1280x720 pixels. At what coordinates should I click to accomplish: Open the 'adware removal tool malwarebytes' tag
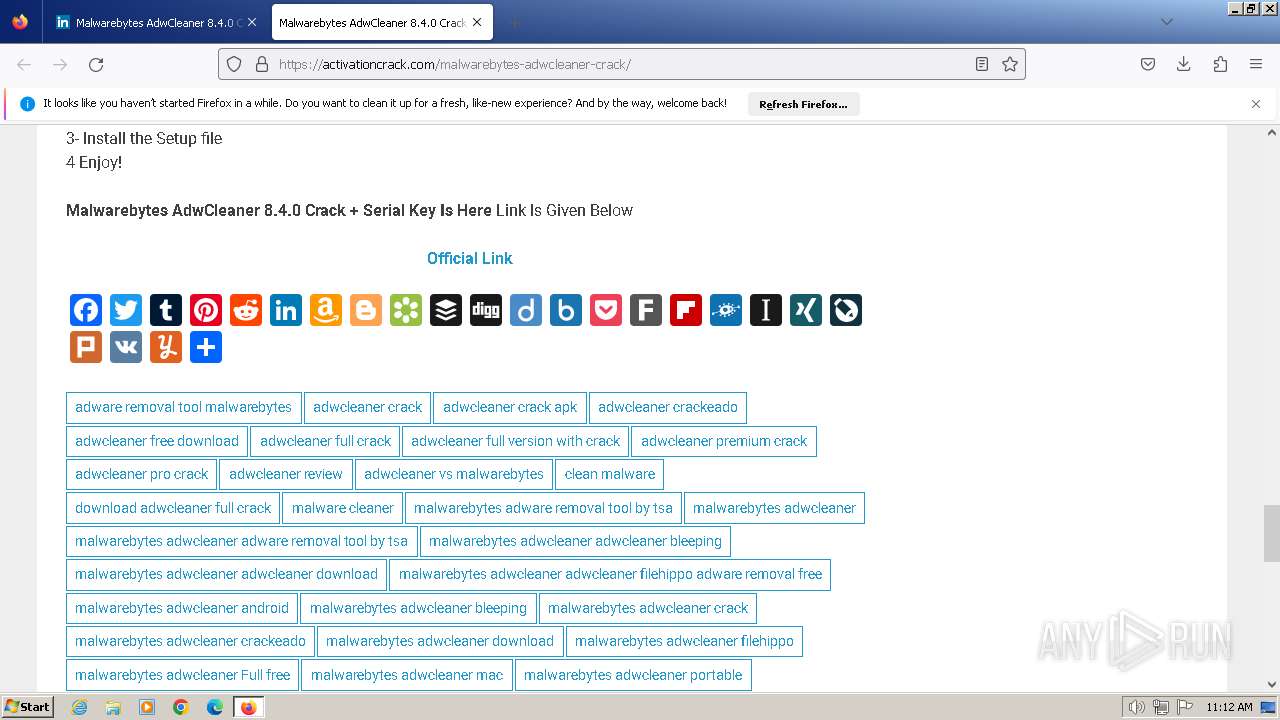click(x=183, y=407)
